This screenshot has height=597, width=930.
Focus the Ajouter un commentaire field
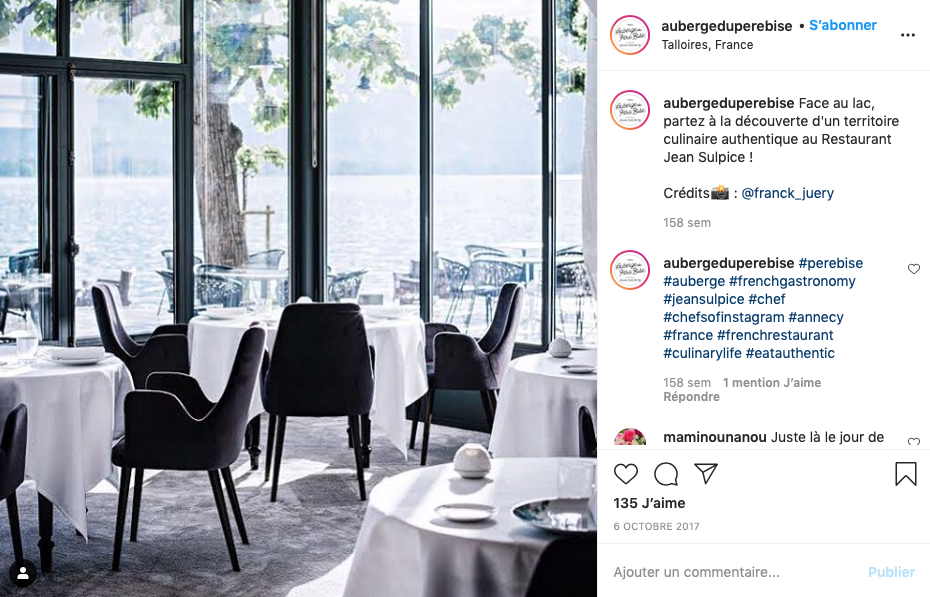(x=735, y=572)
